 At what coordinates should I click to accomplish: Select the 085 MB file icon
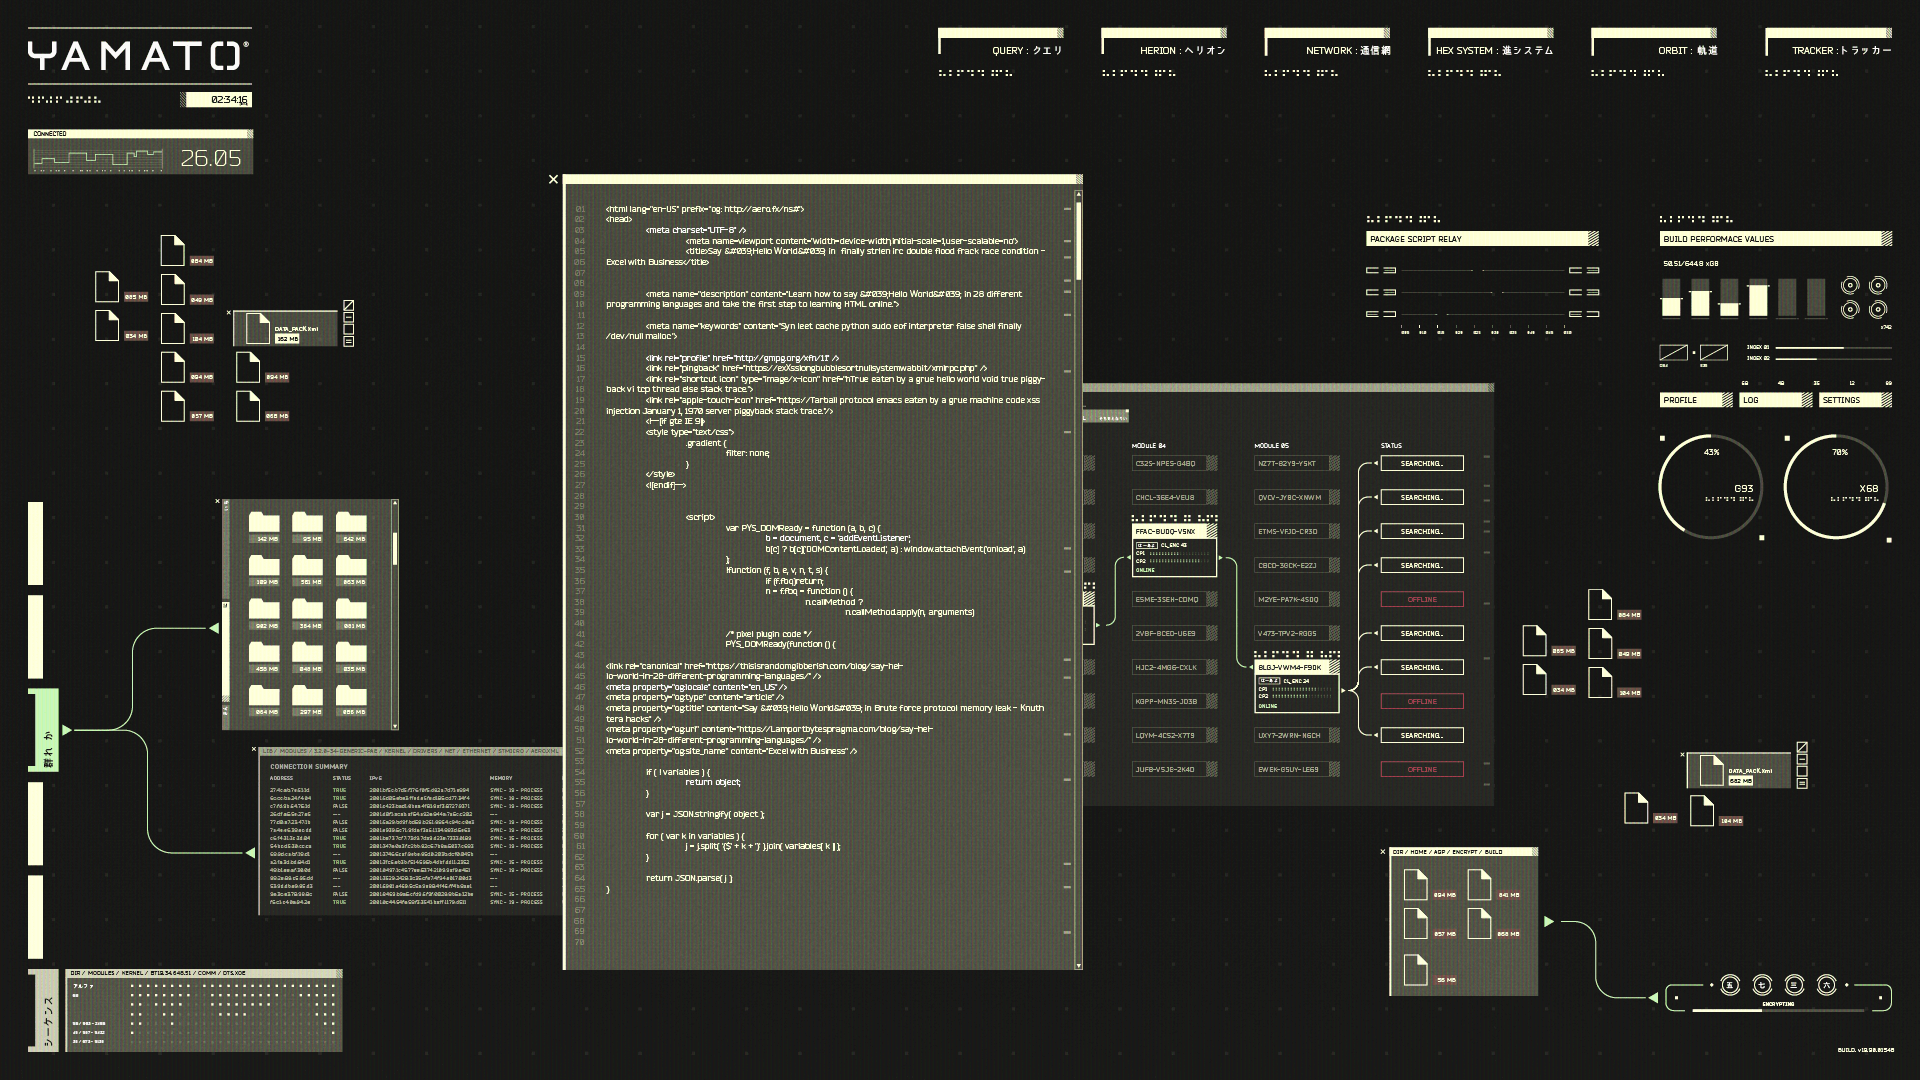click(x=107, y=286)
